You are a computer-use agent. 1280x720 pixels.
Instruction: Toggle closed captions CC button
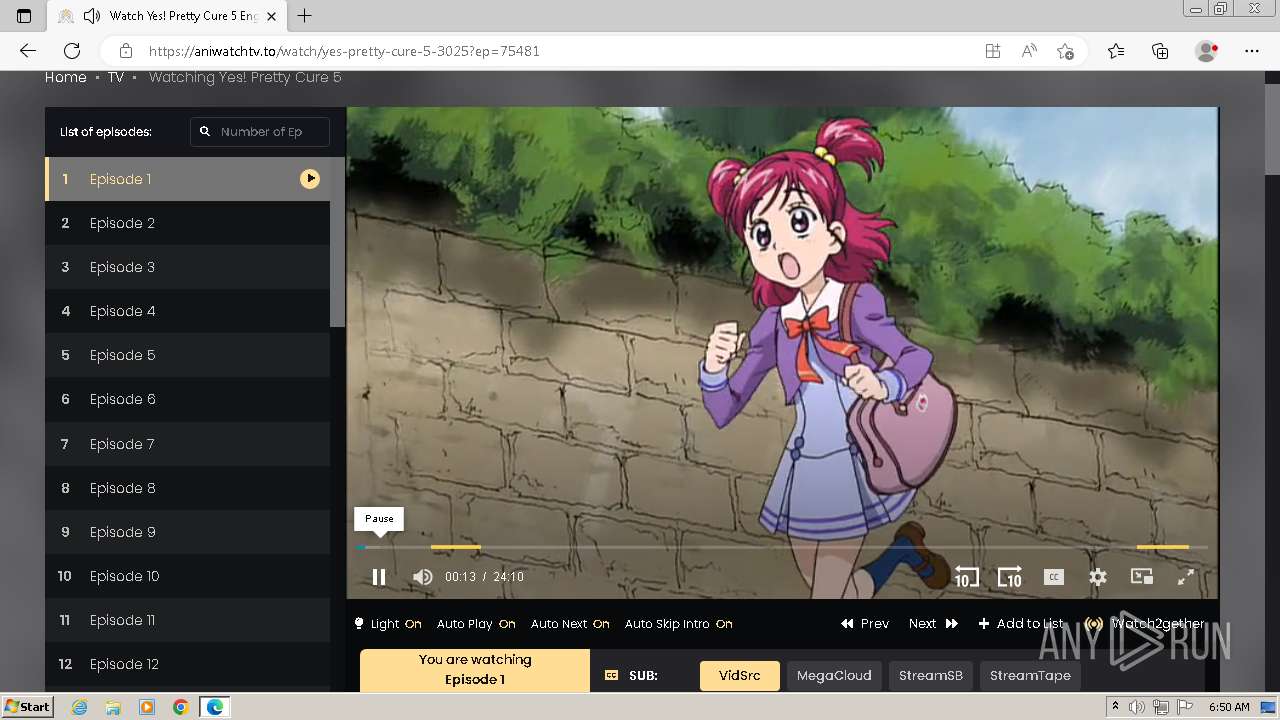[x=1053, y=577]
